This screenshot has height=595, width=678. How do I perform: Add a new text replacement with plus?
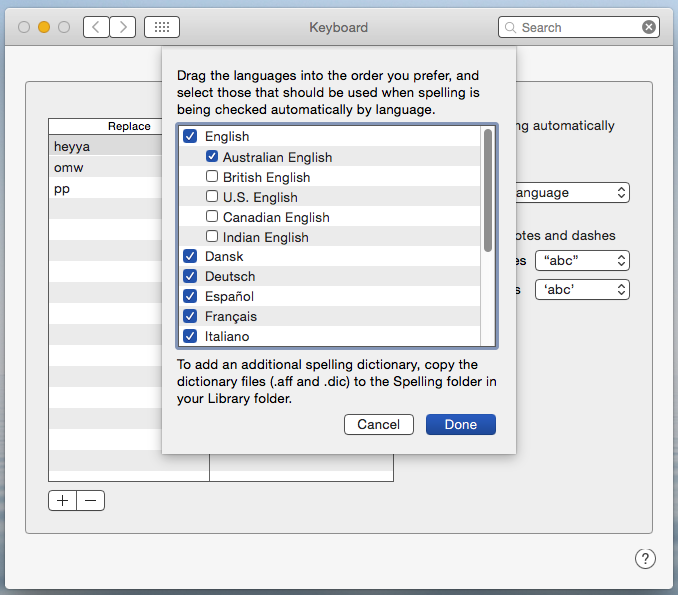(x=63, y=500)
